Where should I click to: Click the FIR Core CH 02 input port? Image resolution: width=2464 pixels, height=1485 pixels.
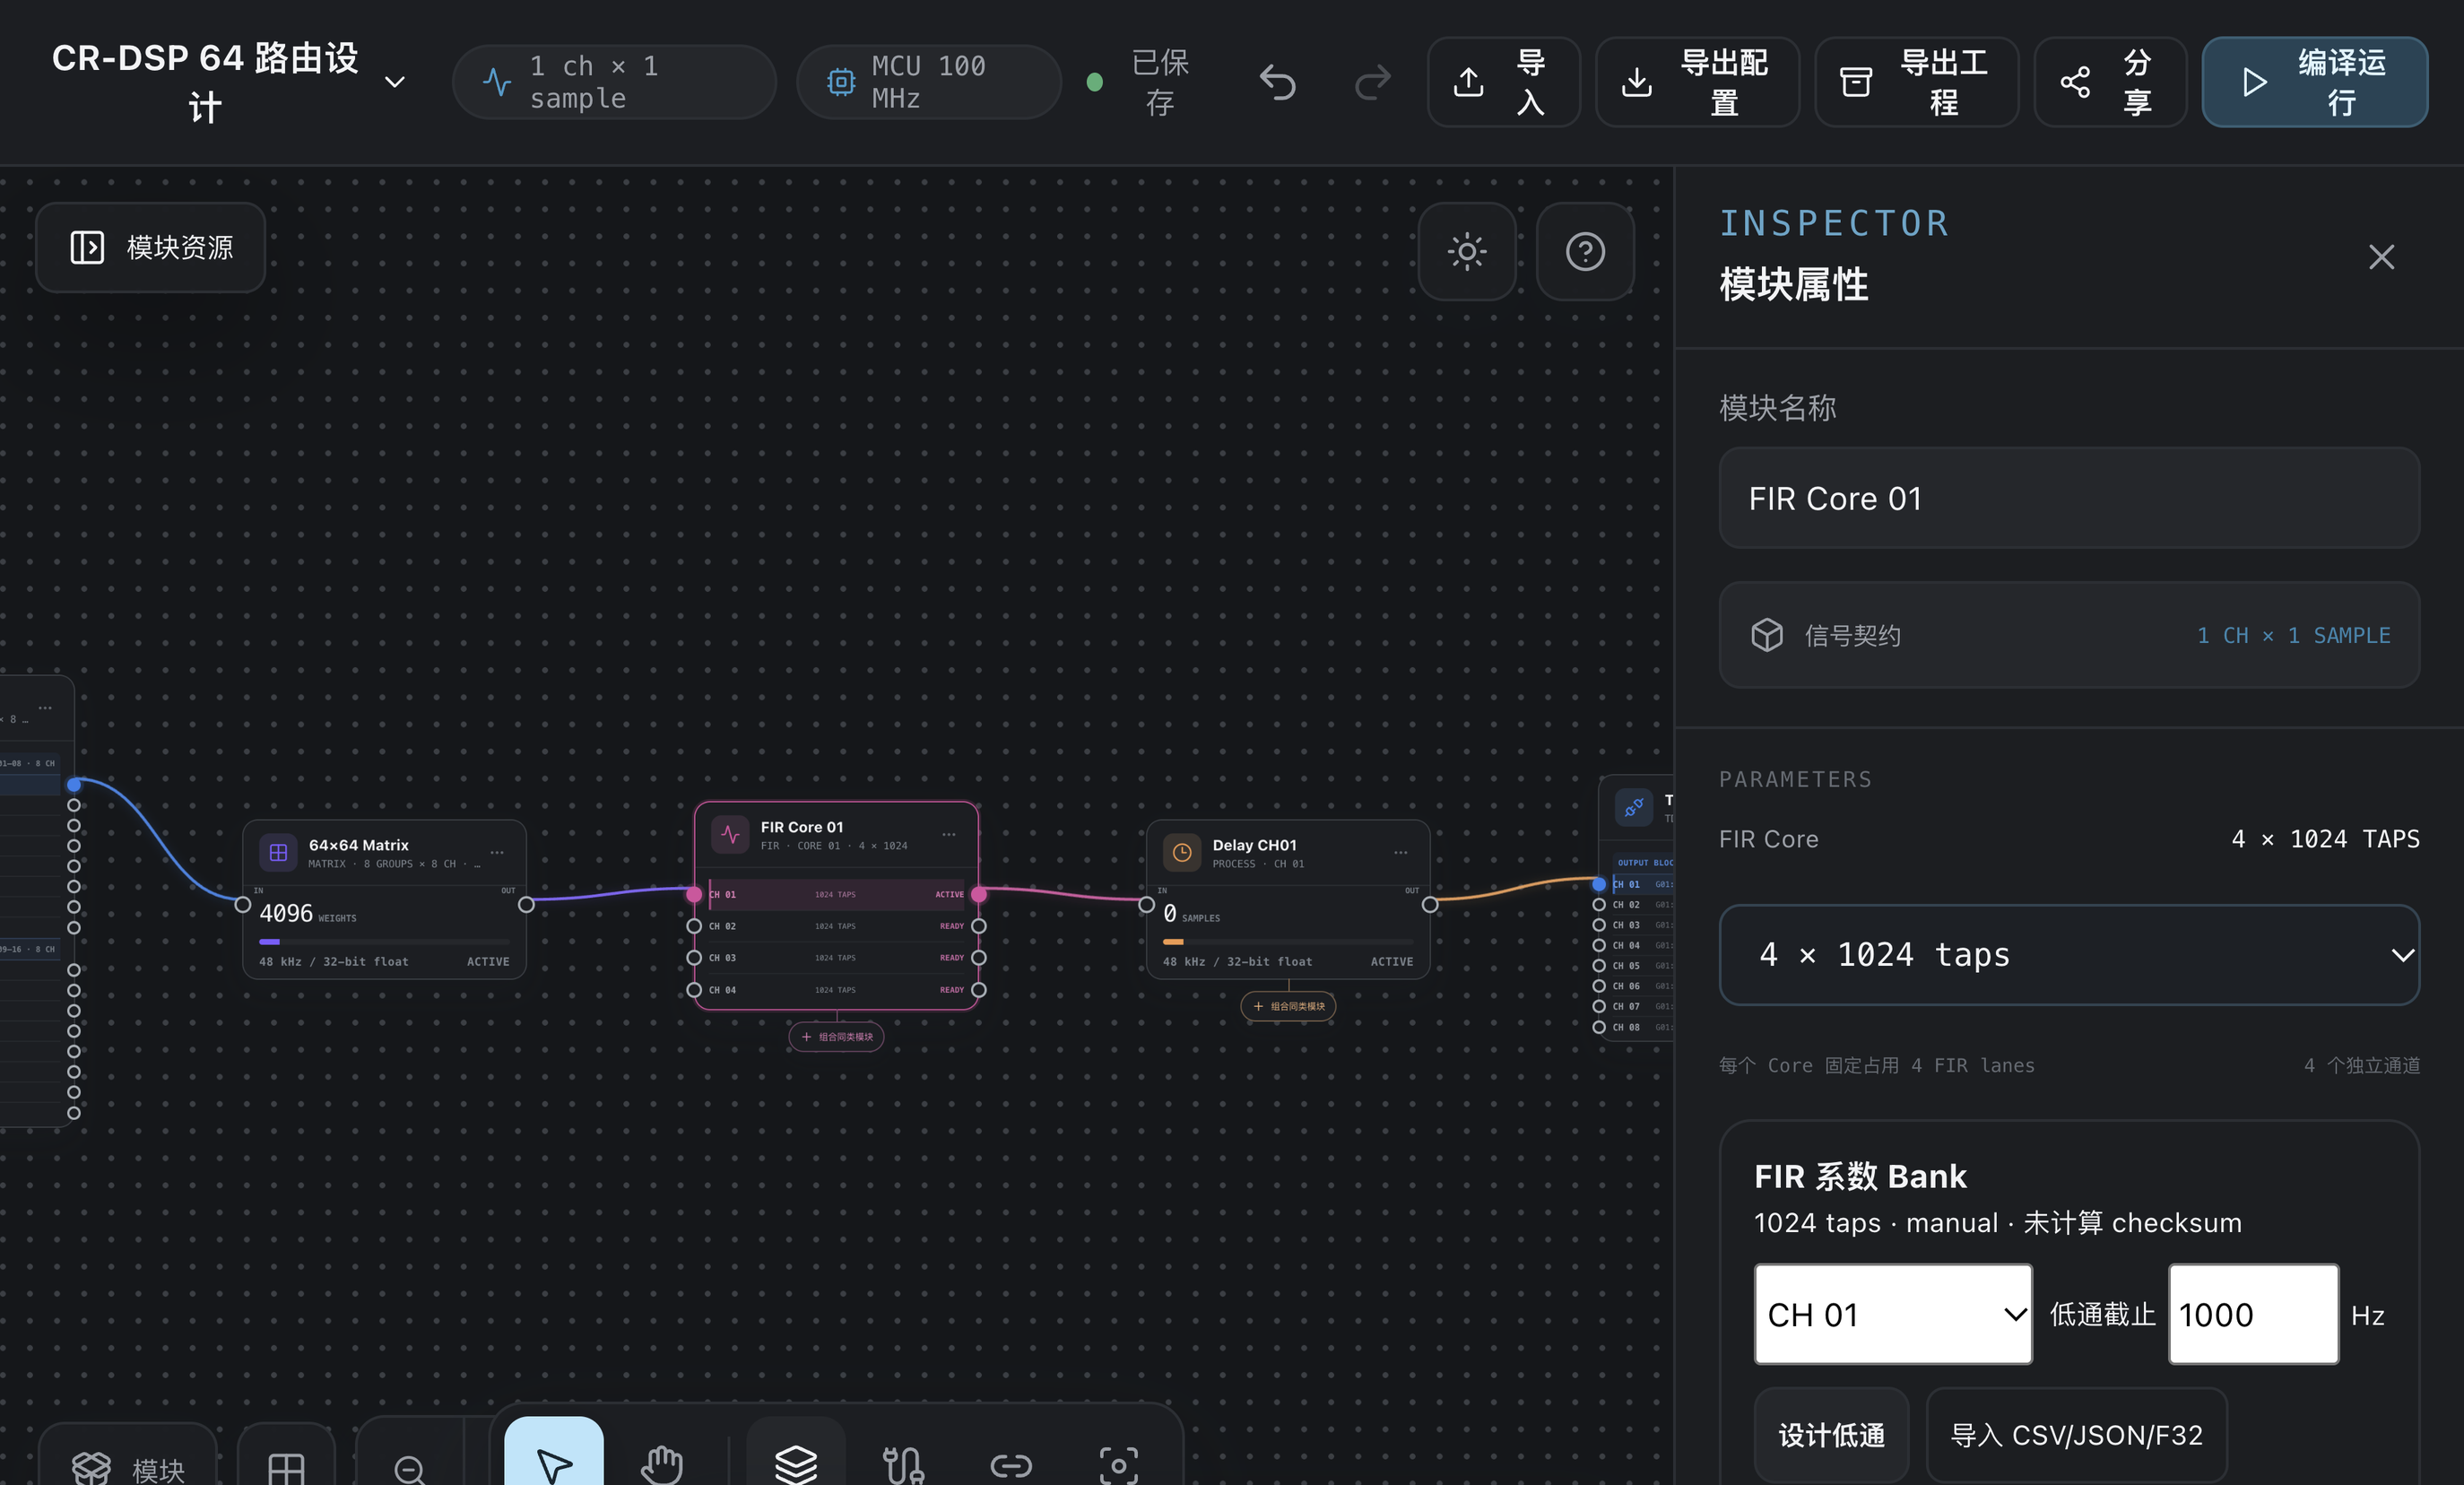click(x=694, y=926)
